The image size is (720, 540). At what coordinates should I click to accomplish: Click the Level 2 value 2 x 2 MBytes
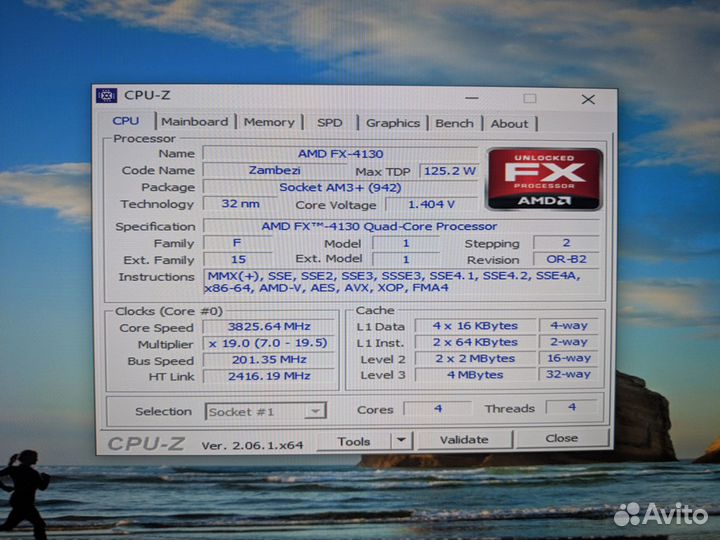tap(475, 359)
